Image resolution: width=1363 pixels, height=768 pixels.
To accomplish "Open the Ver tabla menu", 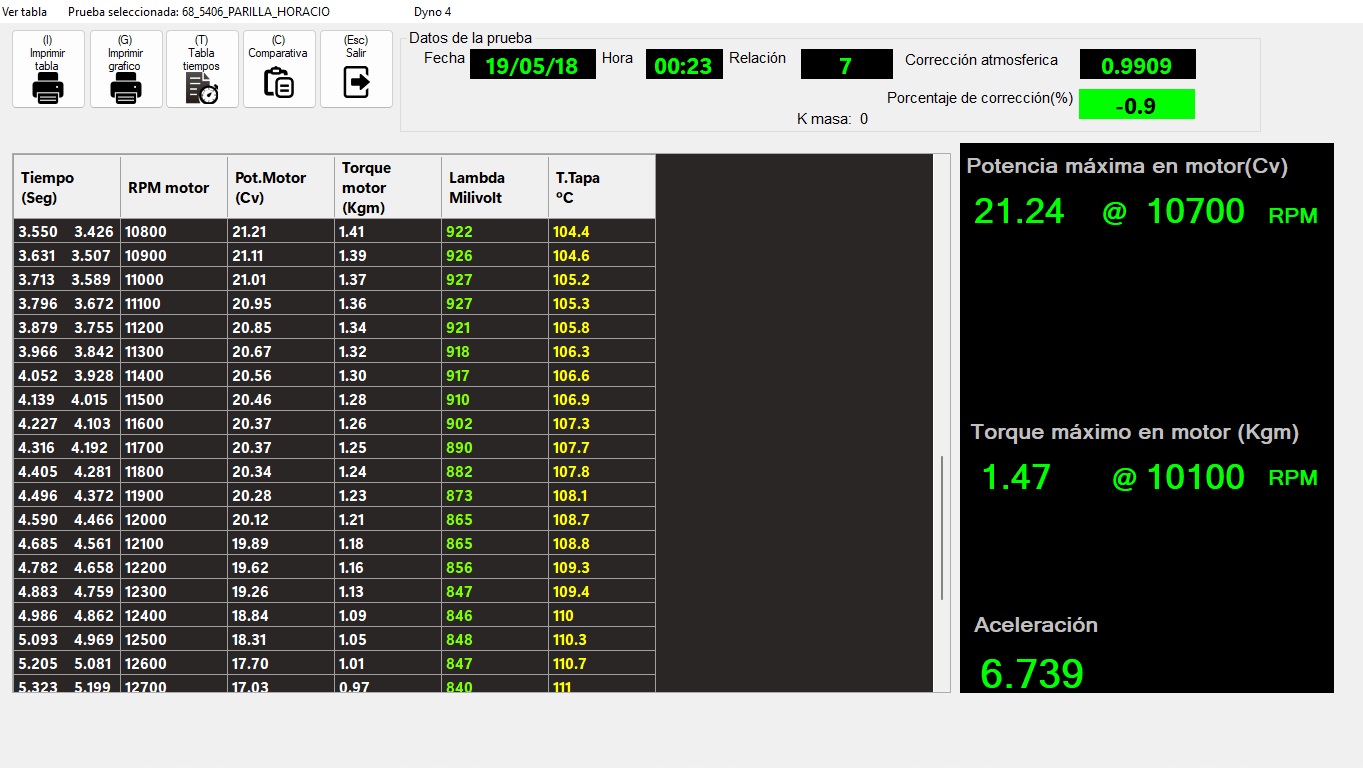I will tap(25, 12).
